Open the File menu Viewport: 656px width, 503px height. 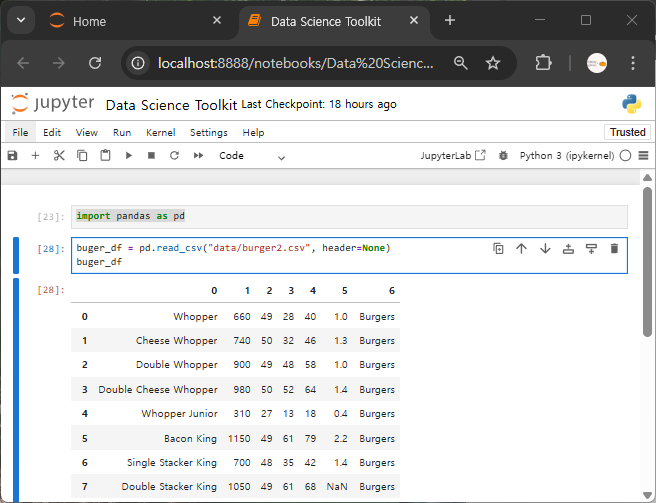coord(20,133)
